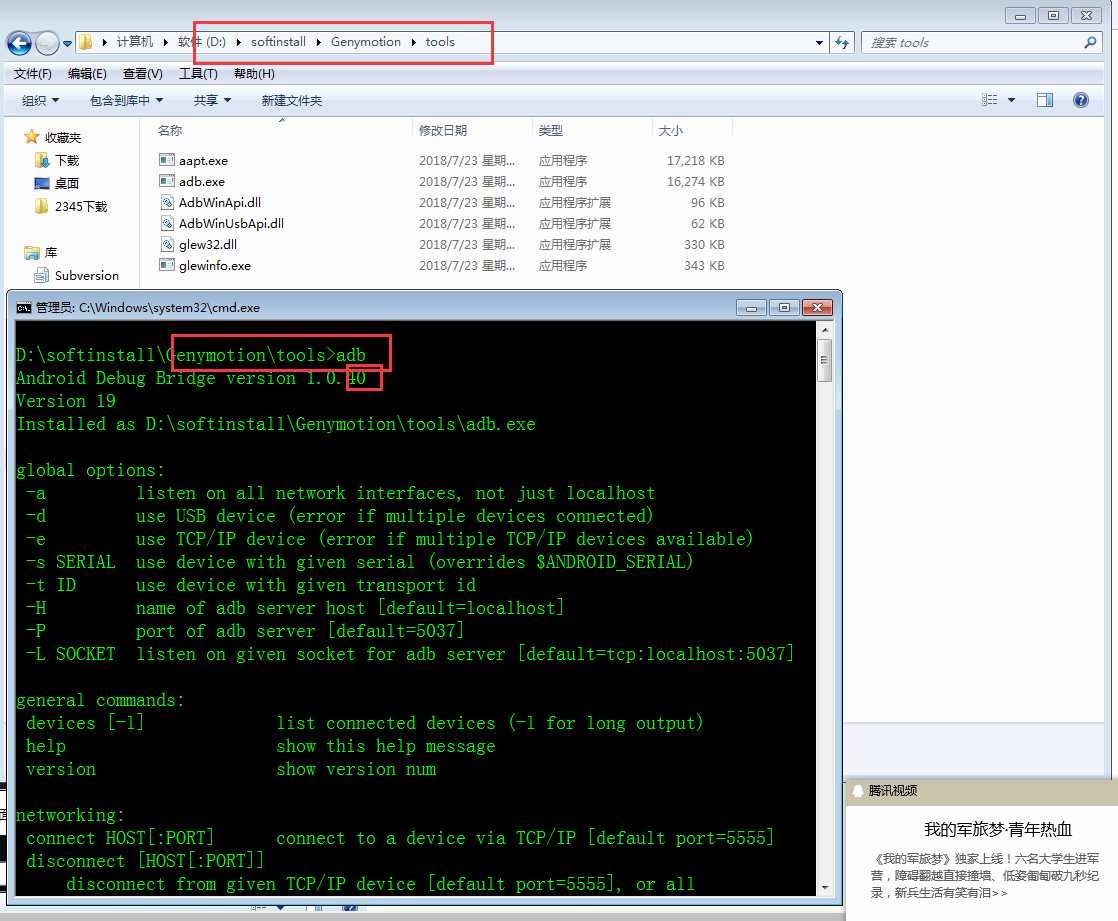Select the AdbWinApi.dll file icon
Viewport: 1118px width, 921px height.
click(167, 202)
